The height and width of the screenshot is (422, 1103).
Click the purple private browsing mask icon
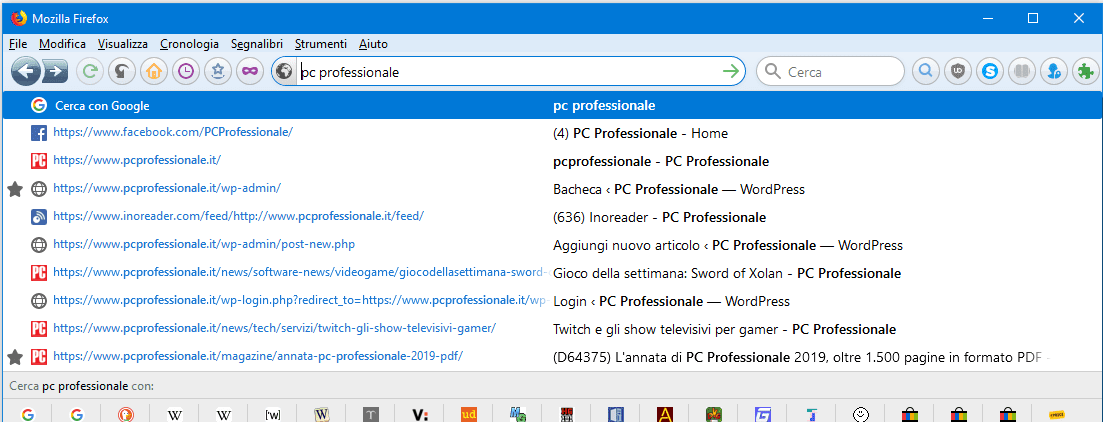coord(249,71)
